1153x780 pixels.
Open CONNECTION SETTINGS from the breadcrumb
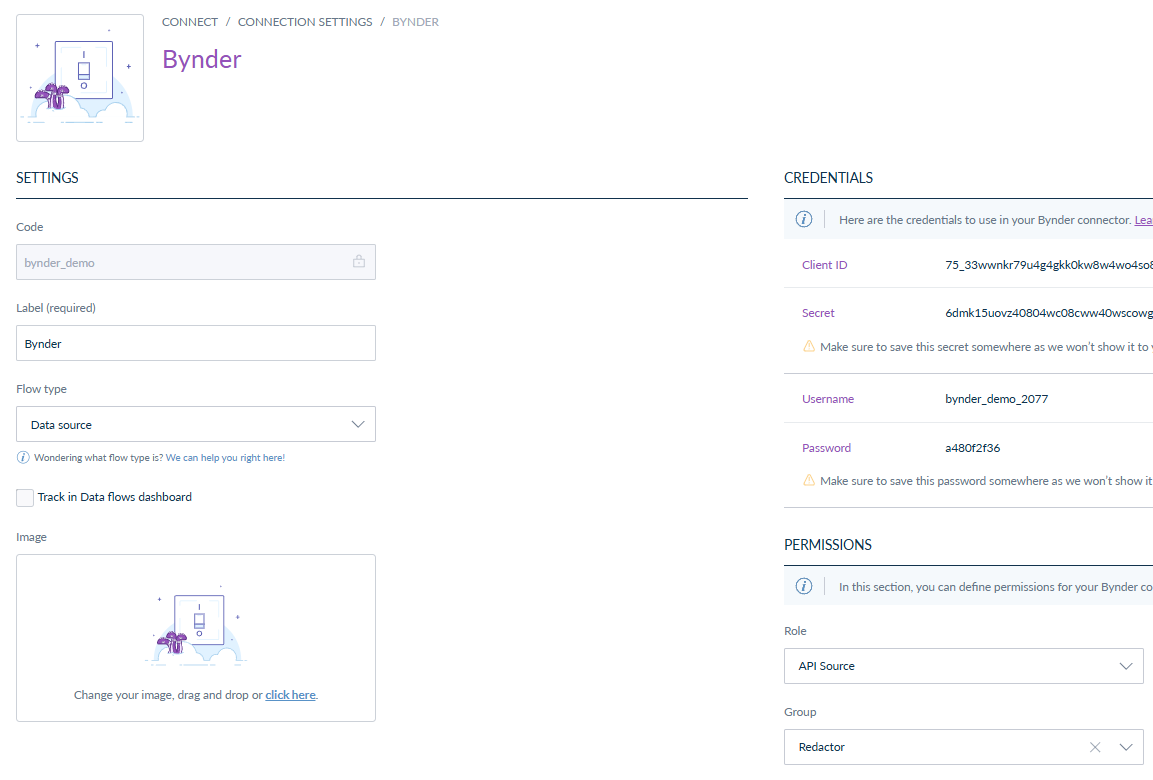pos(304,21)
